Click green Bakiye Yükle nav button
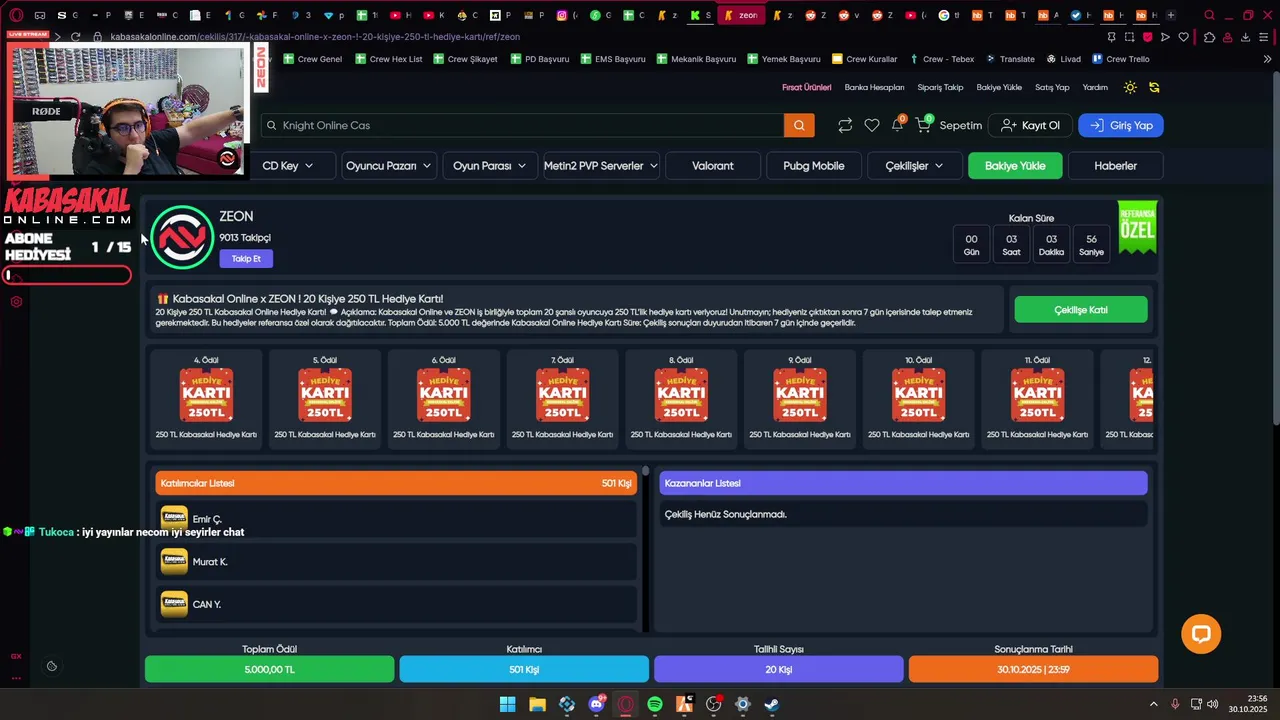The height and width of the screenshot is (720, 1280). tap(1015, 166)
